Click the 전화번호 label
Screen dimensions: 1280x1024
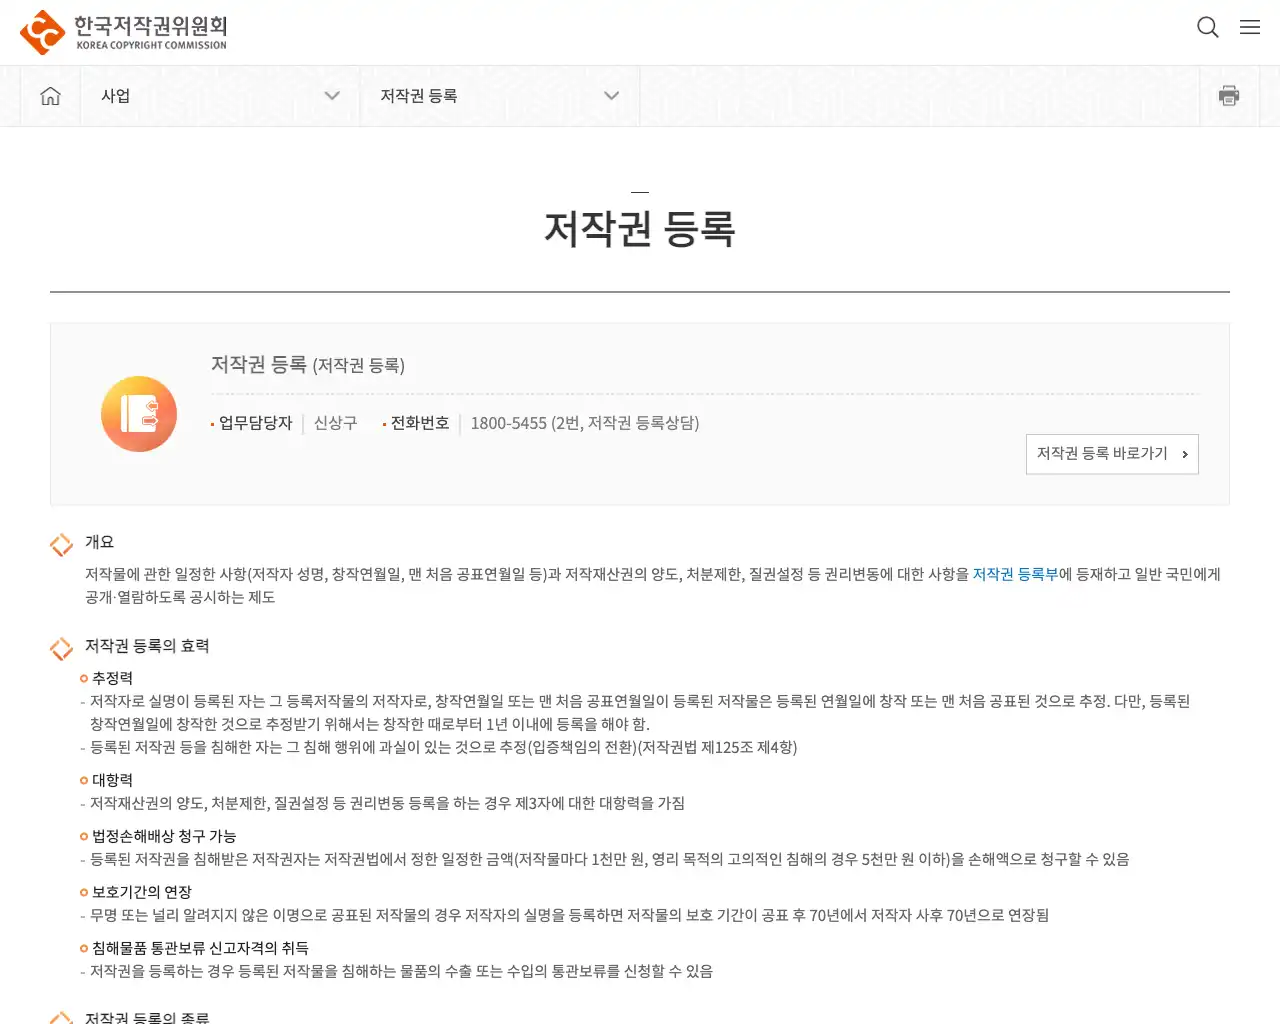coord(420,423)
